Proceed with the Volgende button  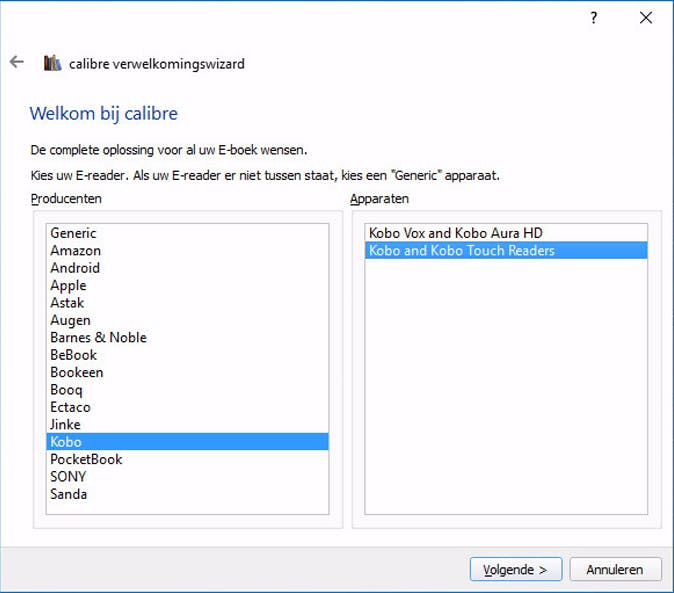[516, 569]
